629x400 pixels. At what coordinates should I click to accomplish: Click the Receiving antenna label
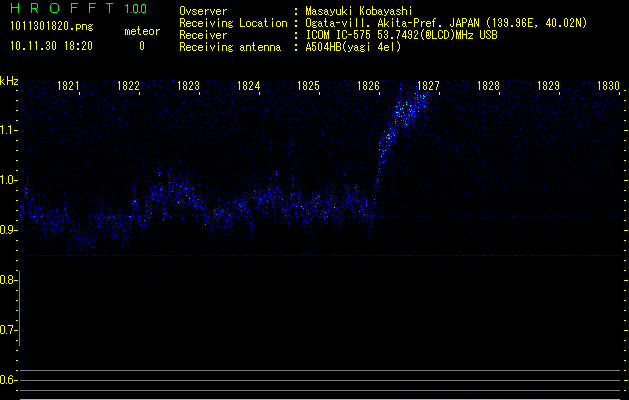230,47
